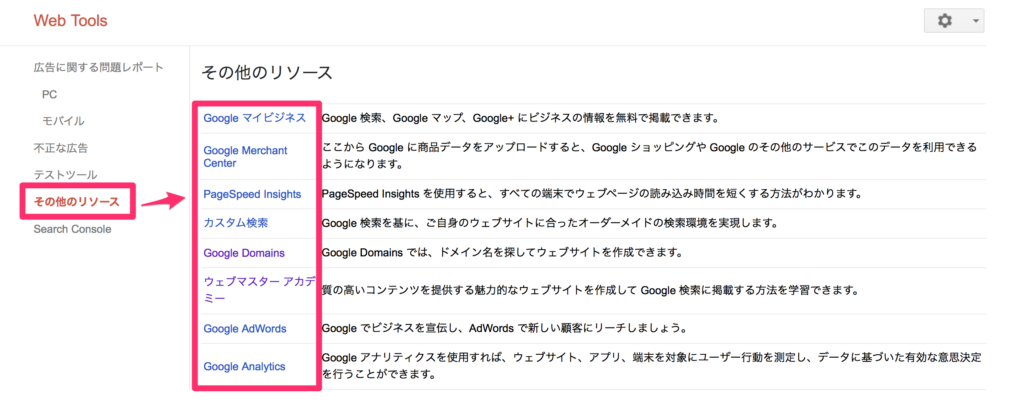Open the Google Domains link
The image size is (1024, 406).
point(244,253)
